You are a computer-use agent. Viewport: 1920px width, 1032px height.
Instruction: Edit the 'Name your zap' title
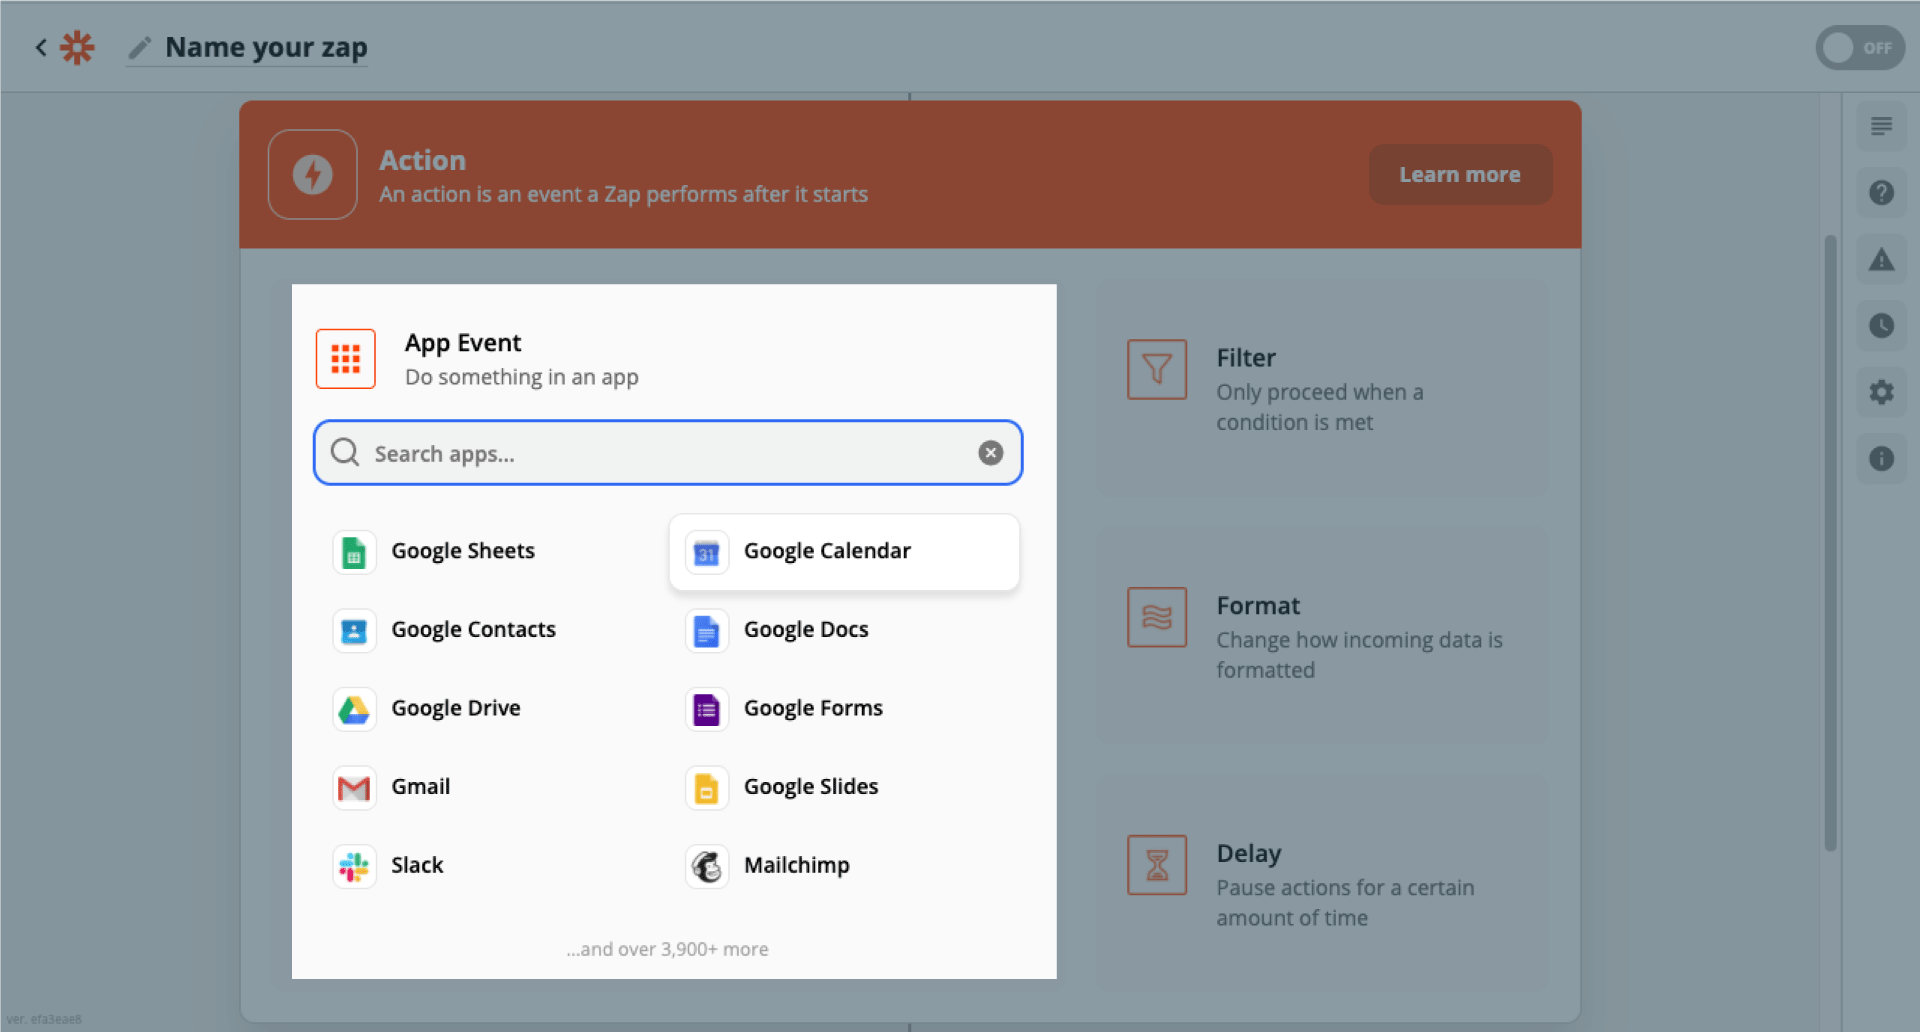click(x=266, y=47)
